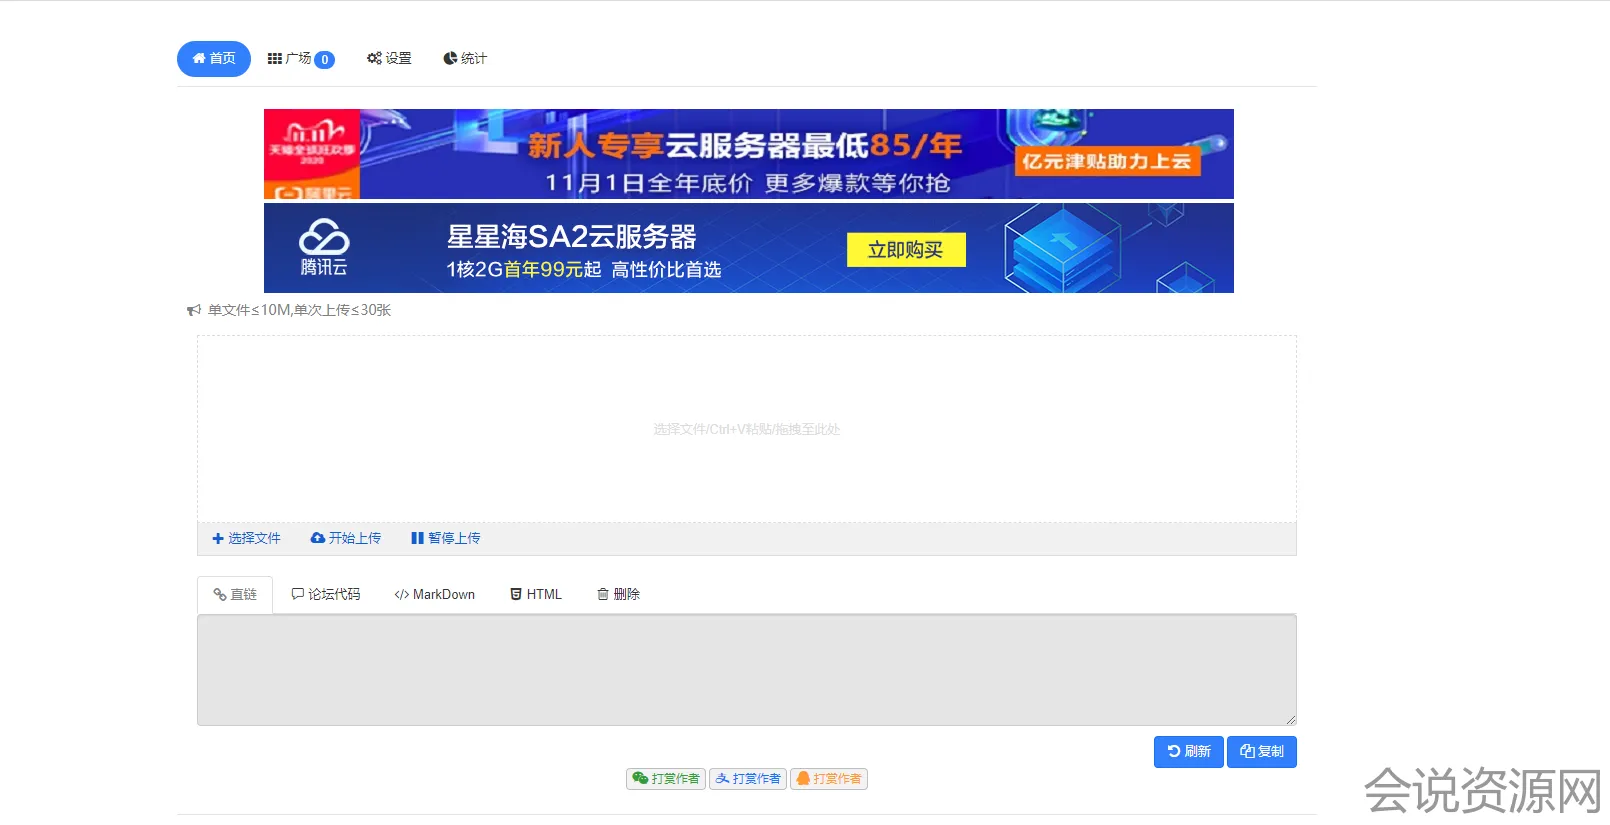The height and width of the screenshot is (825, 1610).
Task: Select the HTML tab
Action: (x=536, y=595)
